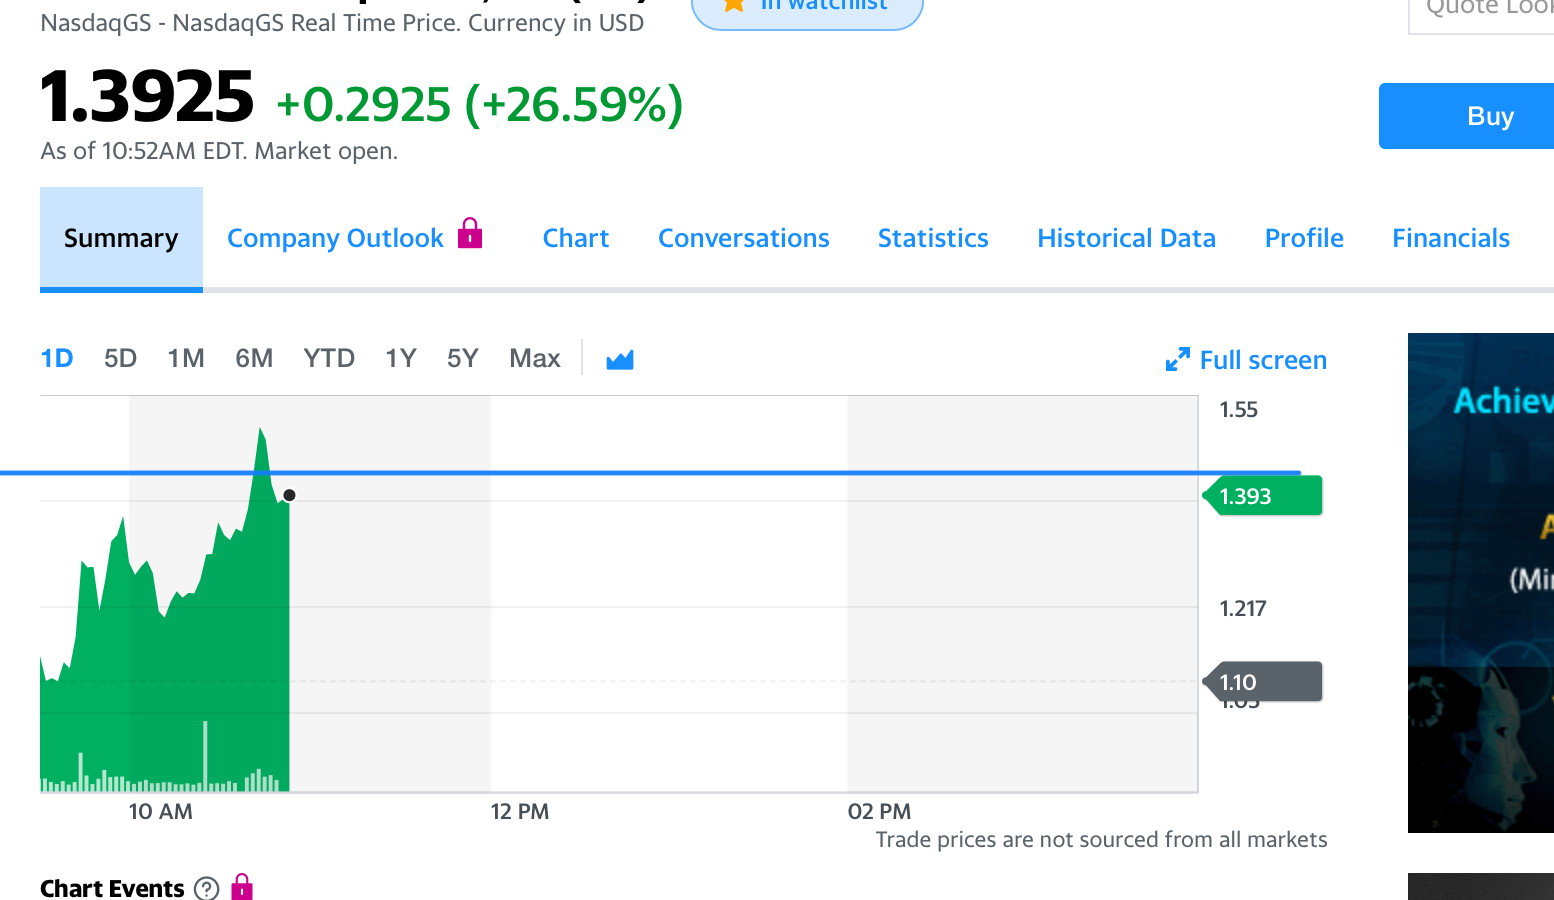Click the 10 AM time axis label
1554x900 pixels.
click(161, 811)
